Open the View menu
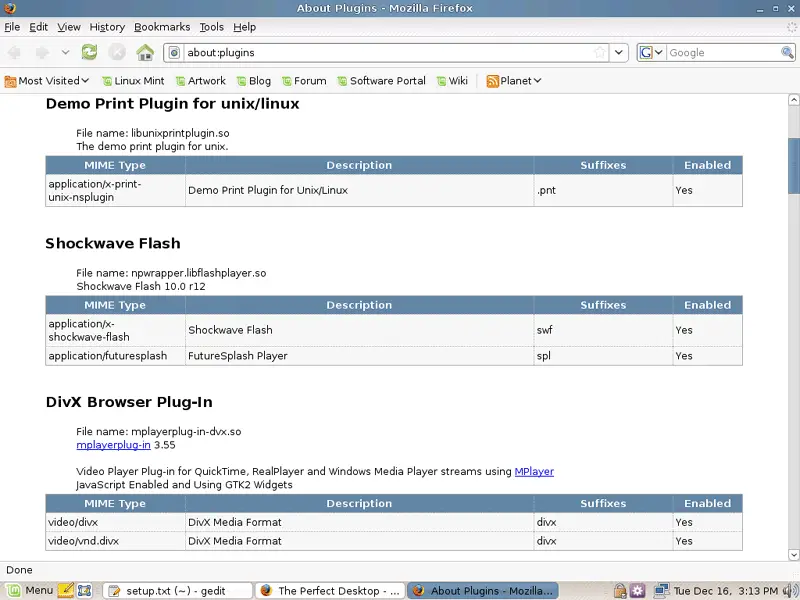 (x=69, y=27)
